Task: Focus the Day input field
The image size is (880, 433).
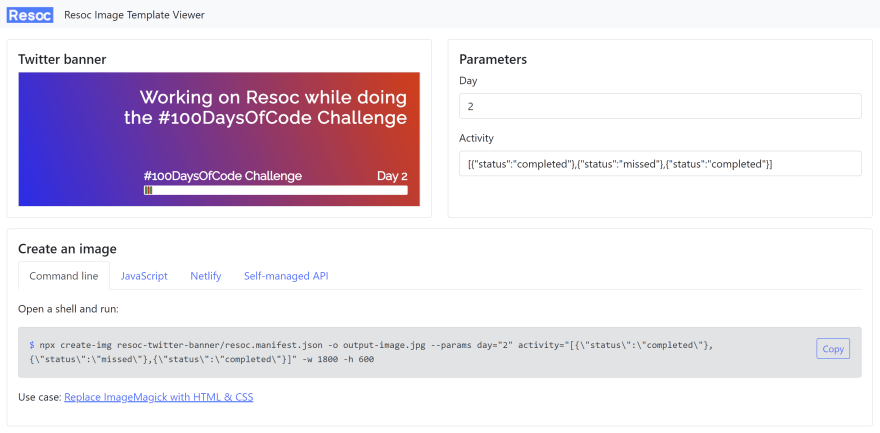Action: [660, 106]
